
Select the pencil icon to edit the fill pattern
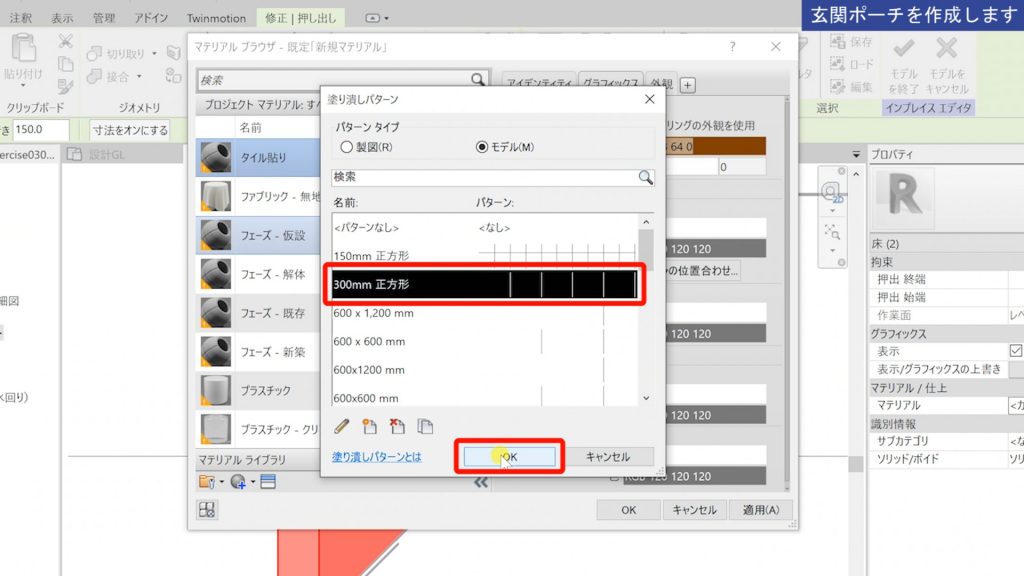point(341,425)
